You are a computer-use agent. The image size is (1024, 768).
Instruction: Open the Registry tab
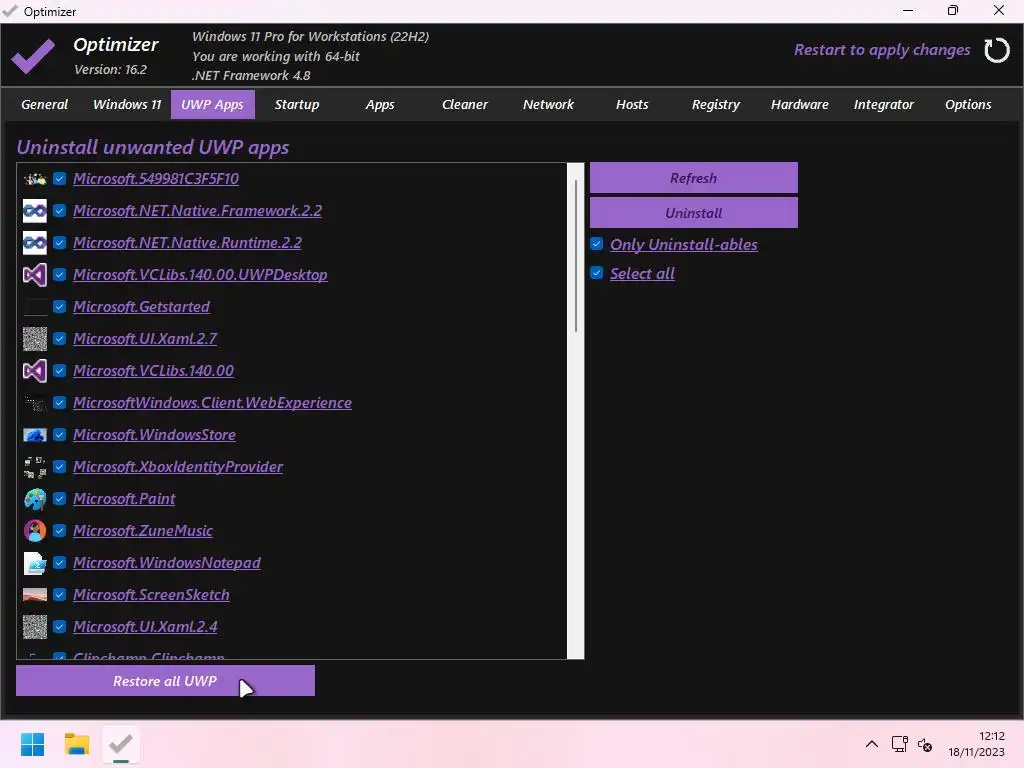pyautogui.click(x=716, y=104)
